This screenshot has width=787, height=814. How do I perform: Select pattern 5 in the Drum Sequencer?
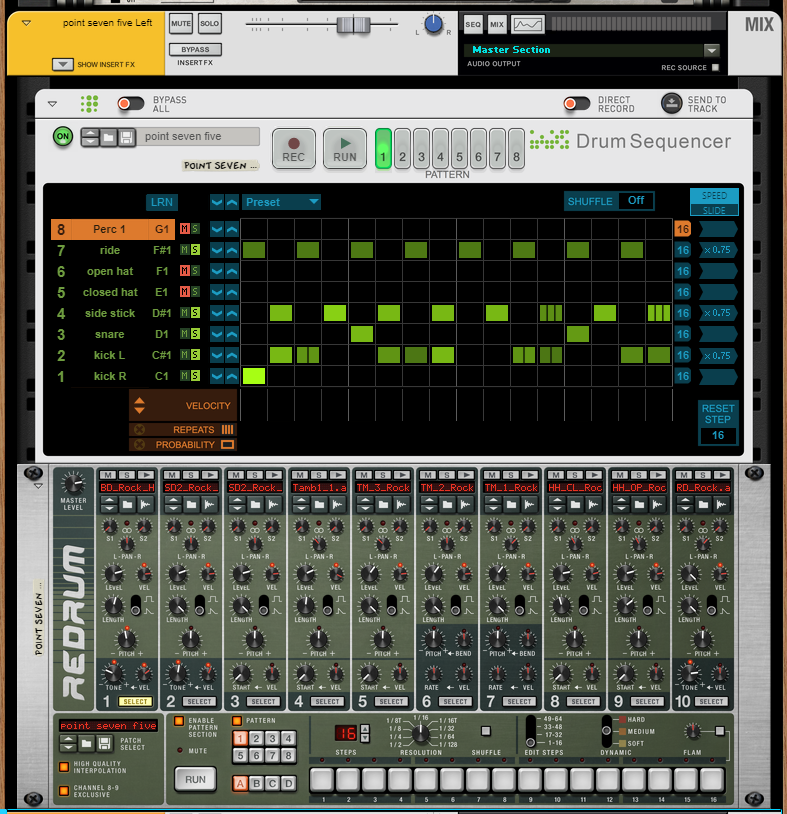tap(459, 157)
